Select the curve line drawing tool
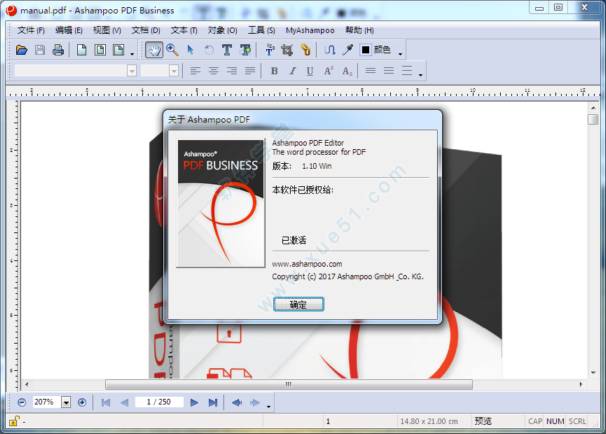Screen dimensions: 606x434 point(330,50)
